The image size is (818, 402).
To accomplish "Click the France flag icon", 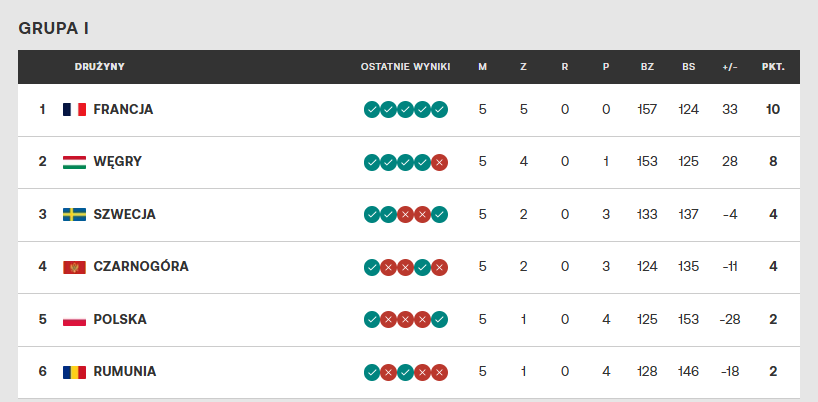I will pyautogui.click(x=74, y=109).
